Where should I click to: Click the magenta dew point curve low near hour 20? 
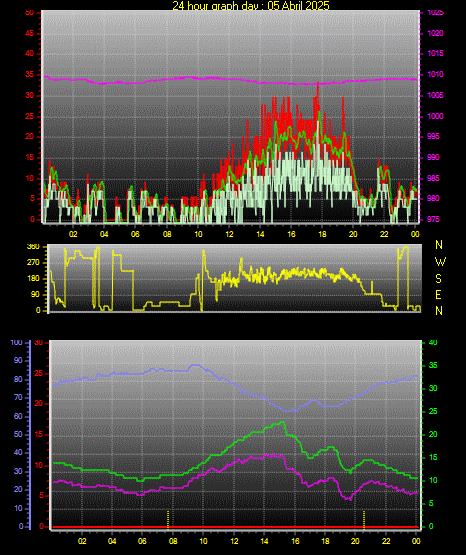point(349,498)
